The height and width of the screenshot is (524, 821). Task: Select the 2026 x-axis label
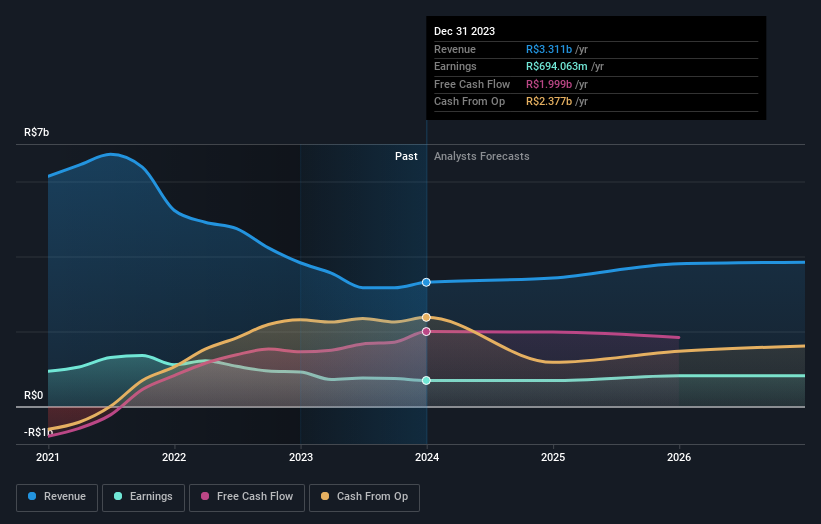click(x=679, y=457)
